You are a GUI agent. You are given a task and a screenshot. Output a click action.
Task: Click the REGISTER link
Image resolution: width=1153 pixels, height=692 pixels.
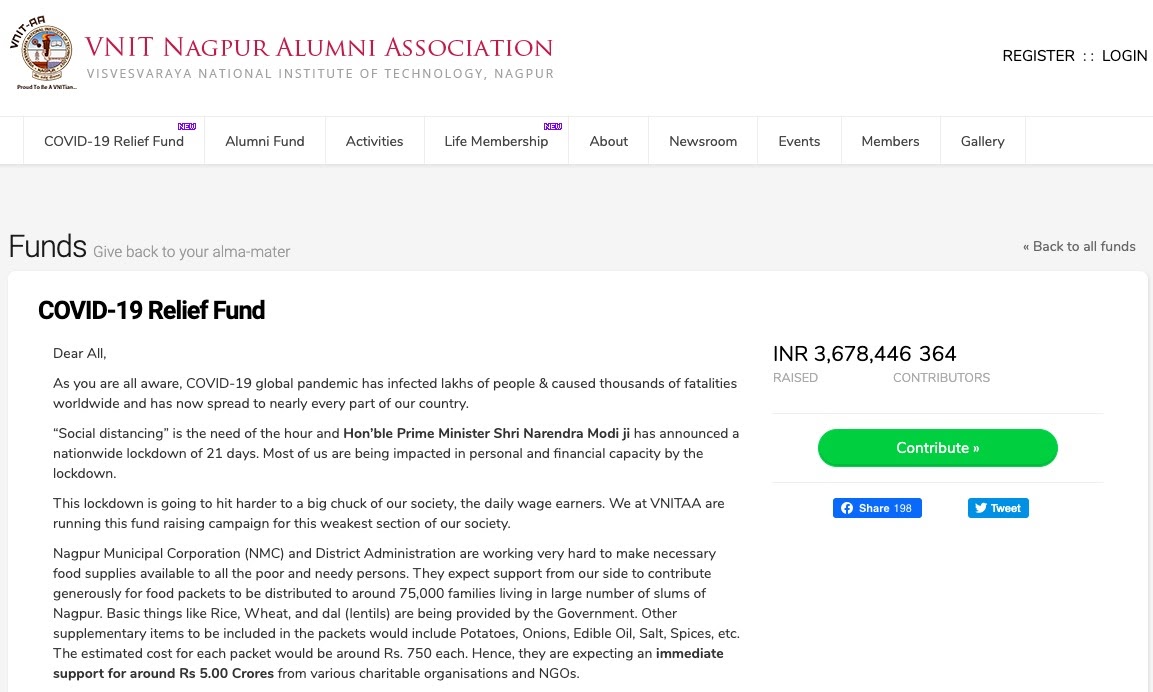[x=1038, y=56]
